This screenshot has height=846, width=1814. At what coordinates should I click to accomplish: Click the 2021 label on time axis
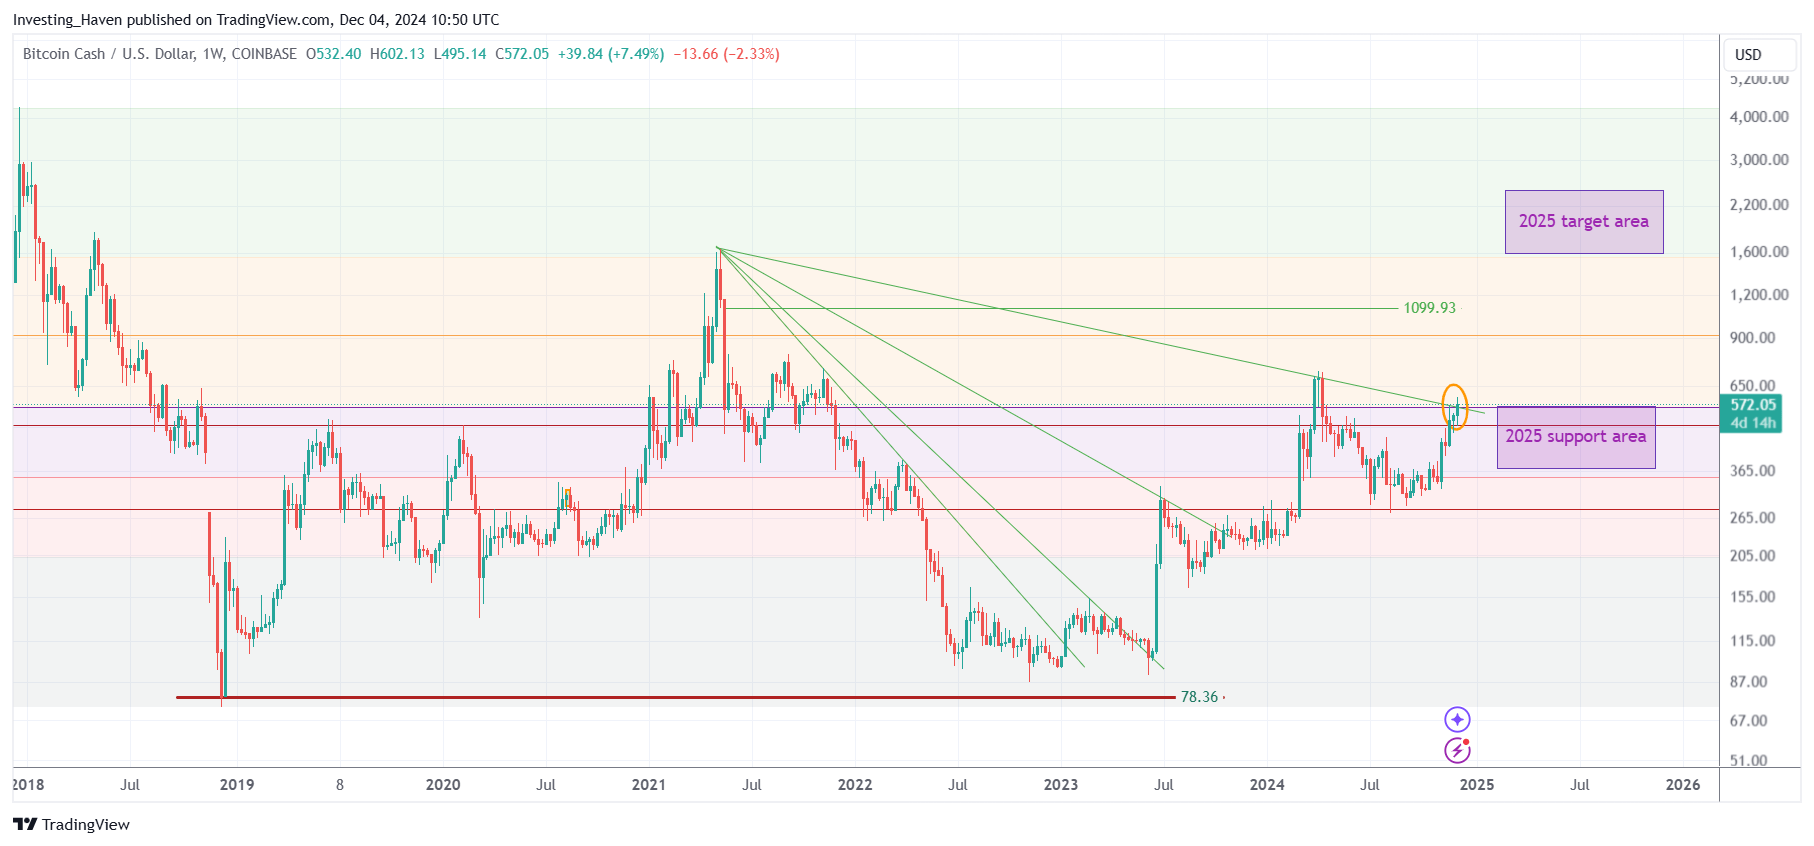pos(649,785)
